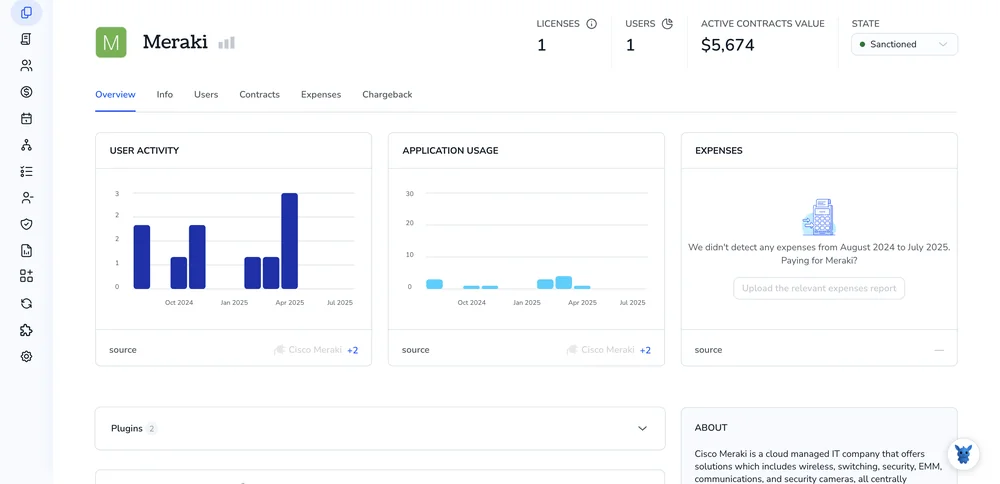Click the tallest Apr 2025 user activity bar
Screen dimensions: 1000x484
290,241
